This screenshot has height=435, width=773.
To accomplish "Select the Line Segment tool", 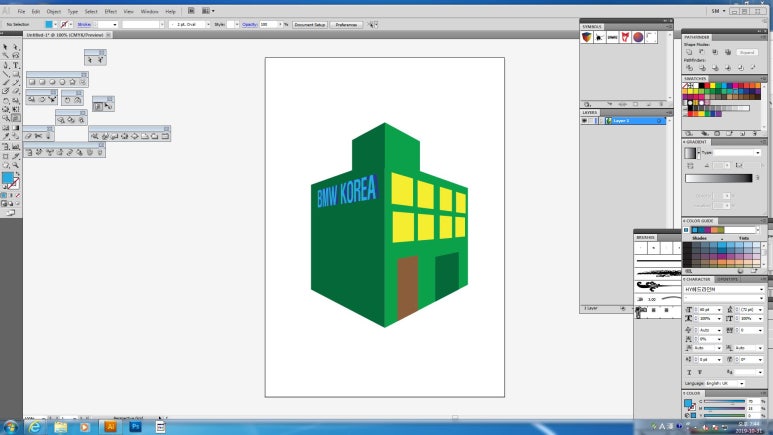I will coord(5,74).
